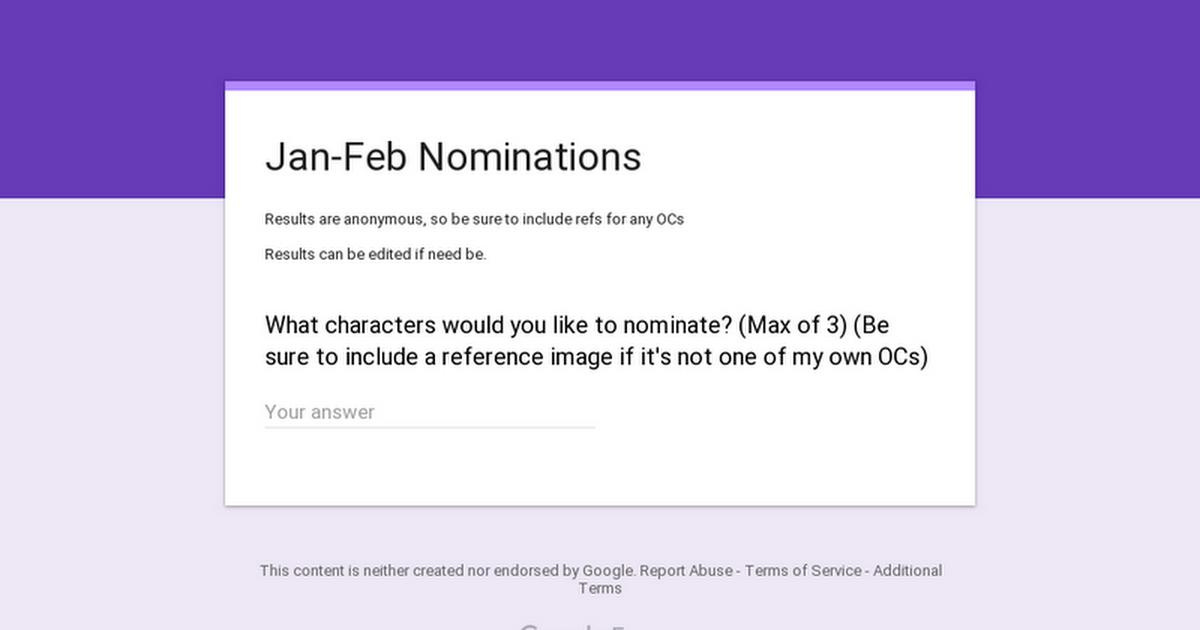Click the dark purple banner right of the form
1200x630 pixels.
click(x=1088, y=100)
